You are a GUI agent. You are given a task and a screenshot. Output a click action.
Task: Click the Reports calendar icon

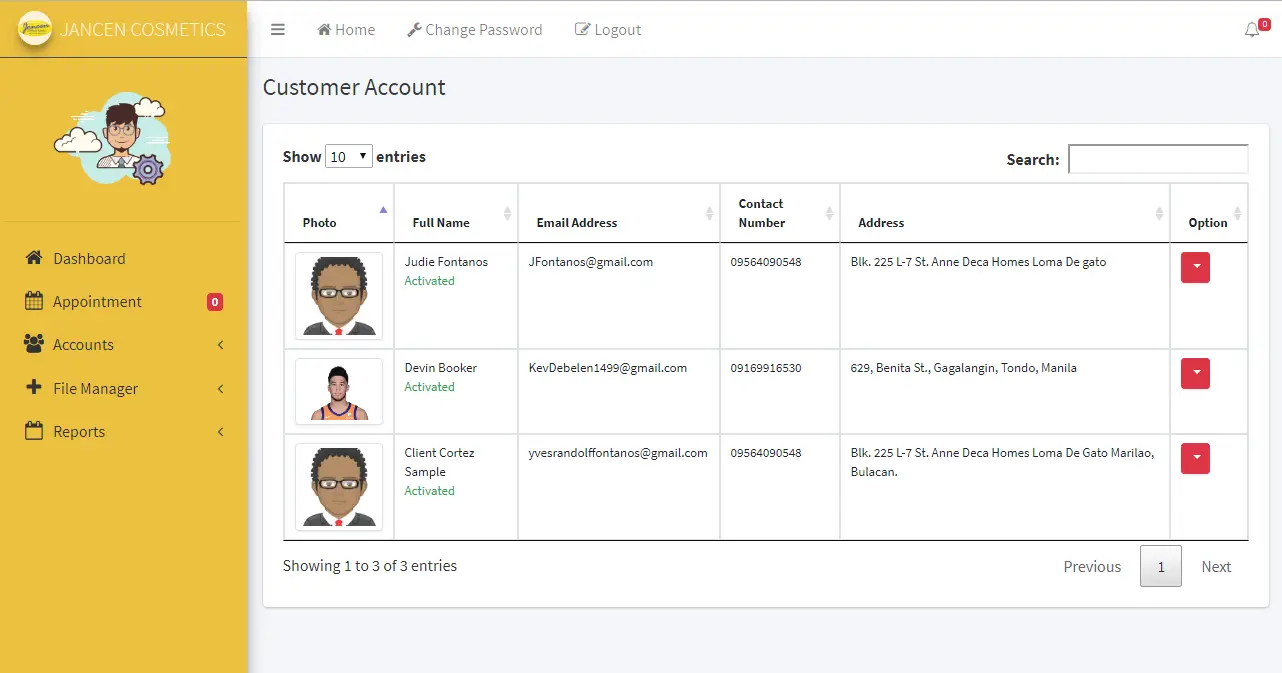(34, 431)
